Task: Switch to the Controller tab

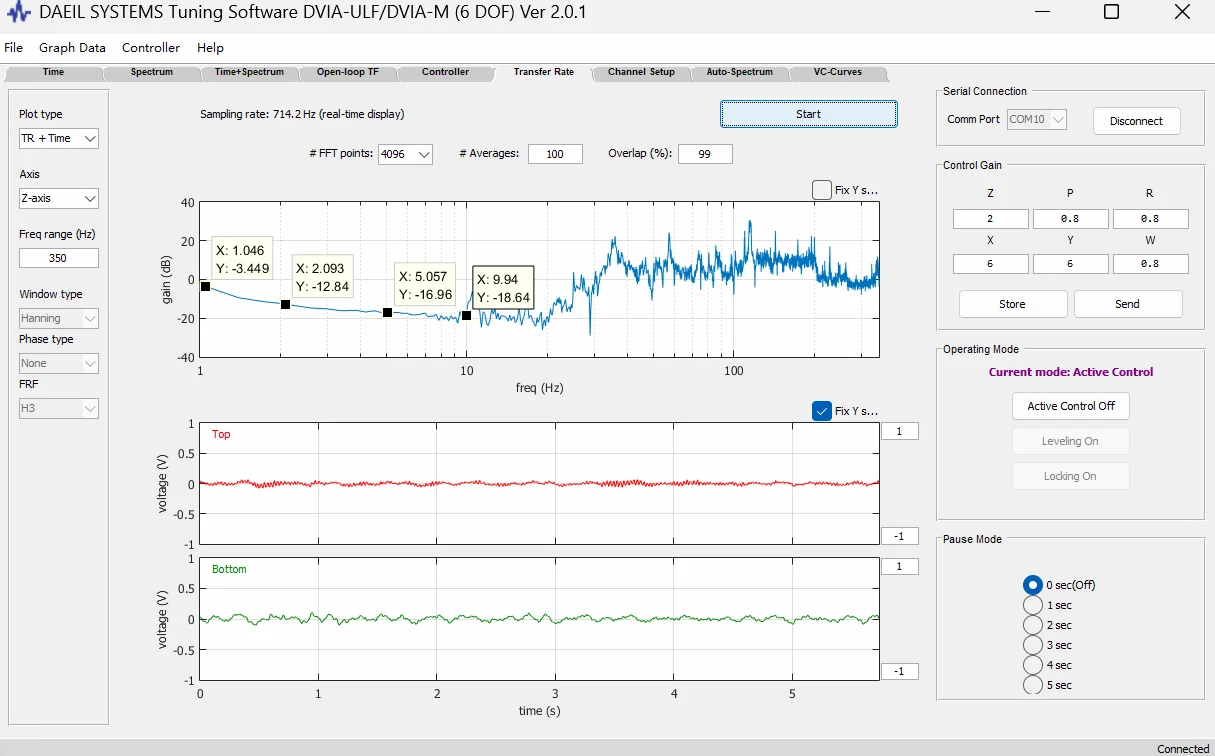Action: tap(445, 72)
